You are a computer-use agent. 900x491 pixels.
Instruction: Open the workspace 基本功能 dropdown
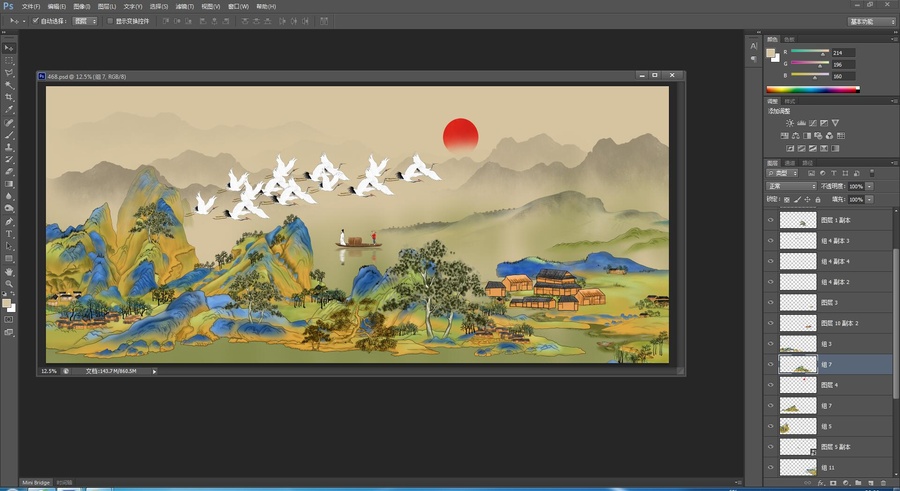click(871, 21)
